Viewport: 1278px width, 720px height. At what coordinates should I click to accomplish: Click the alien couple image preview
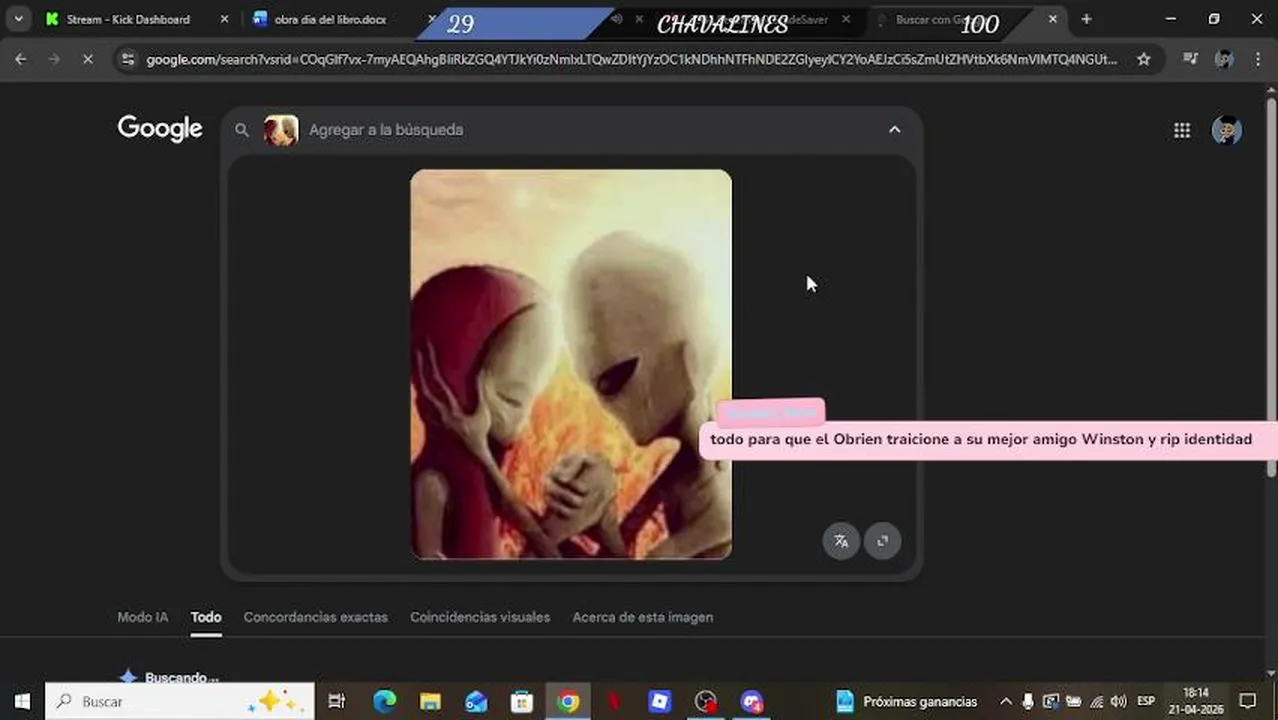point(571,364)
